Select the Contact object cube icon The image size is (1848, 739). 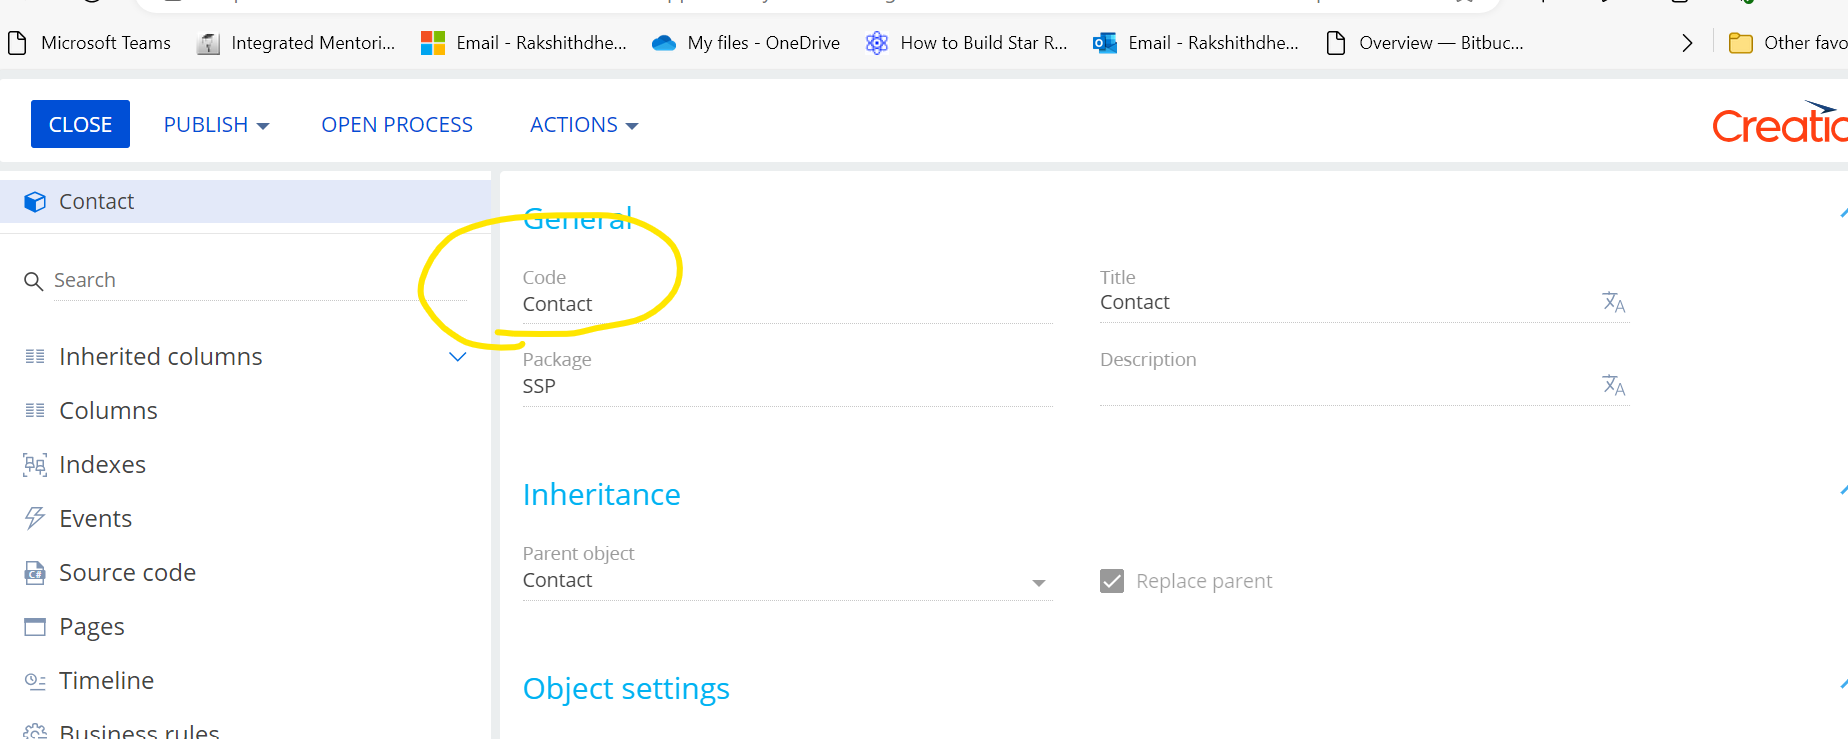(x=35, y=202)
